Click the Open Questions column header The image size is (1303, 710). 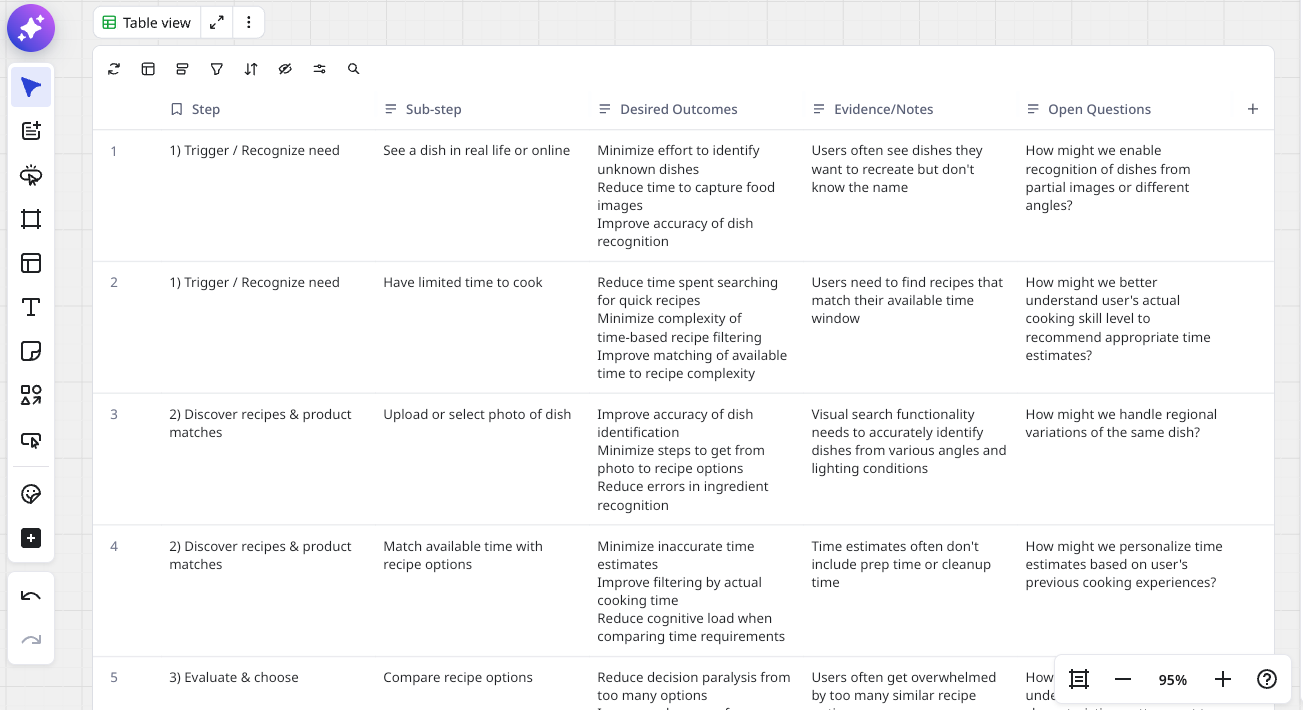[1099, 109]
